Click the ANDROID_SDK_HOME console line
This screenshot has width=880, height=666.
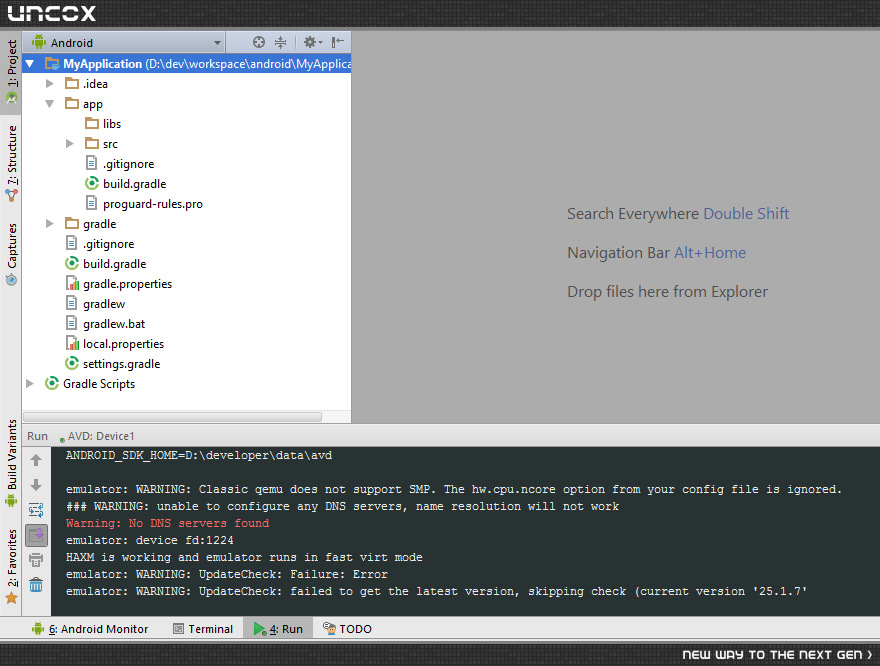tap(199, 455)
